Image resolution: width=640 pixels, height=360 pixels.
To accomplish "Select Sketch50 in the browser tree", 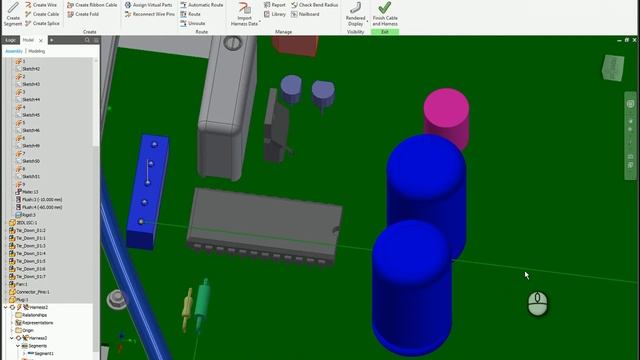I will pyautogui.click(x=31, y=161).
